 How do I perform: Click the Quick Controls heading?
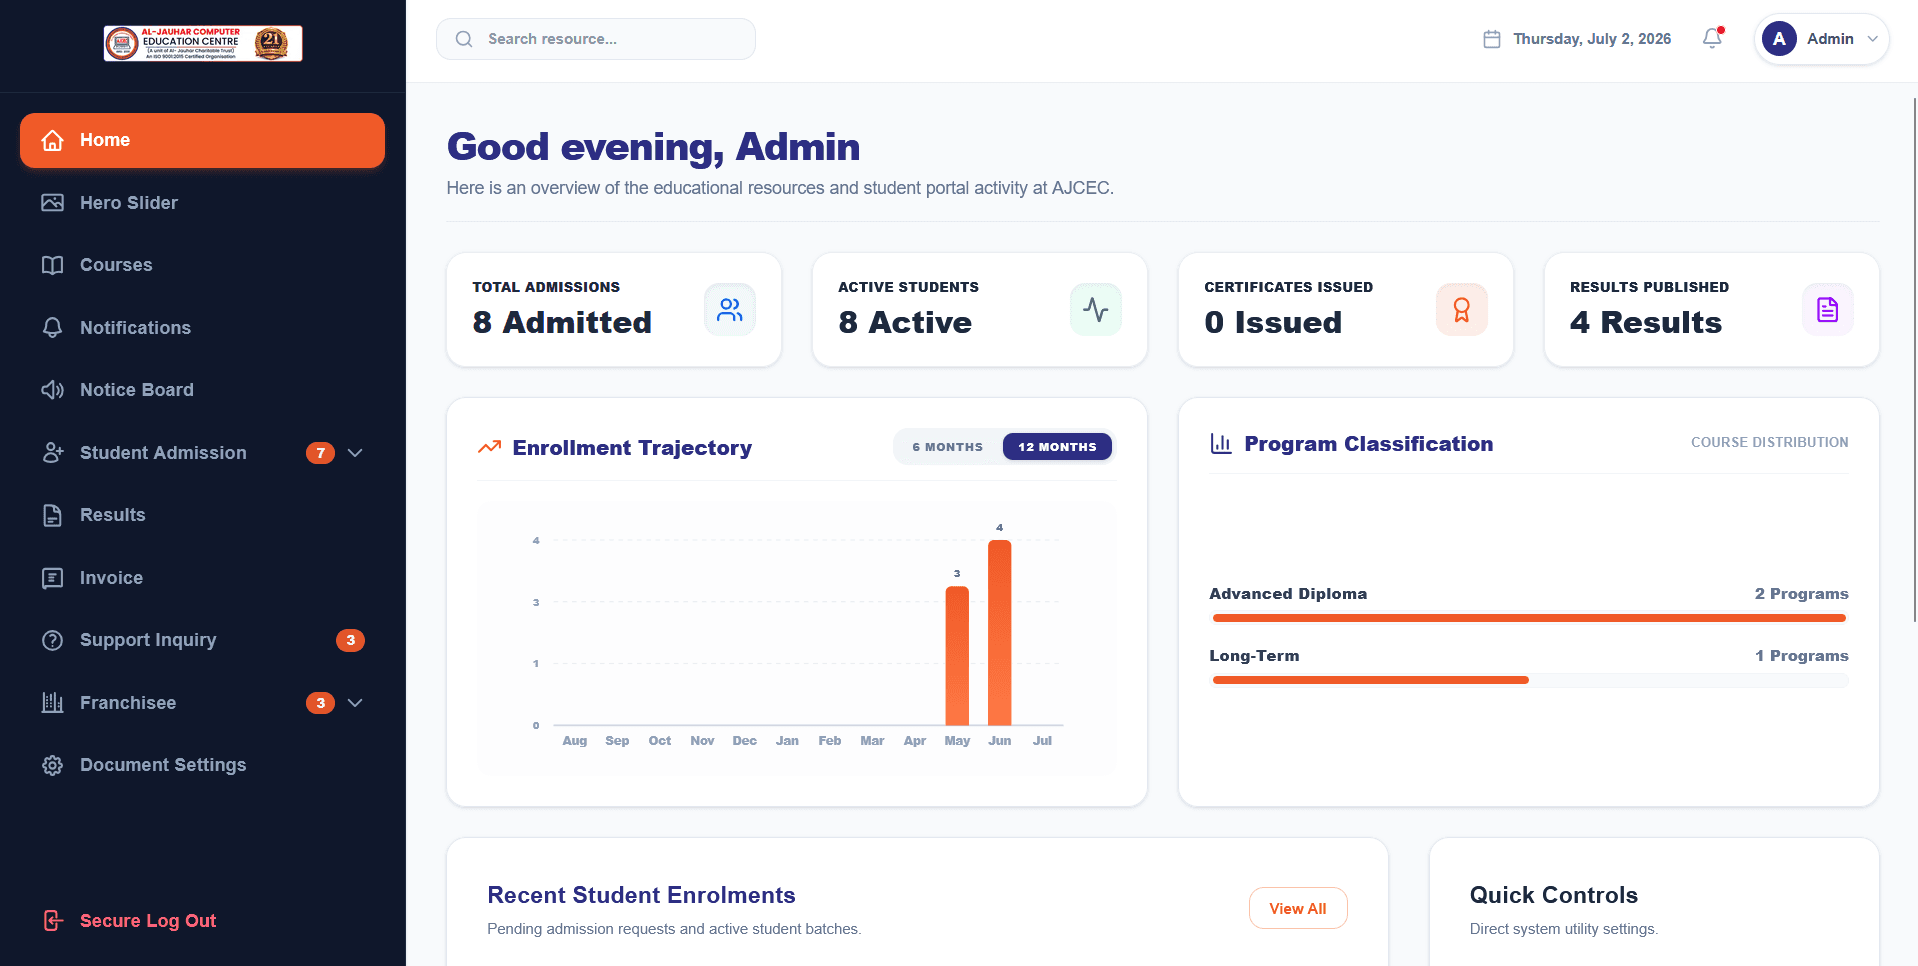1554,895
